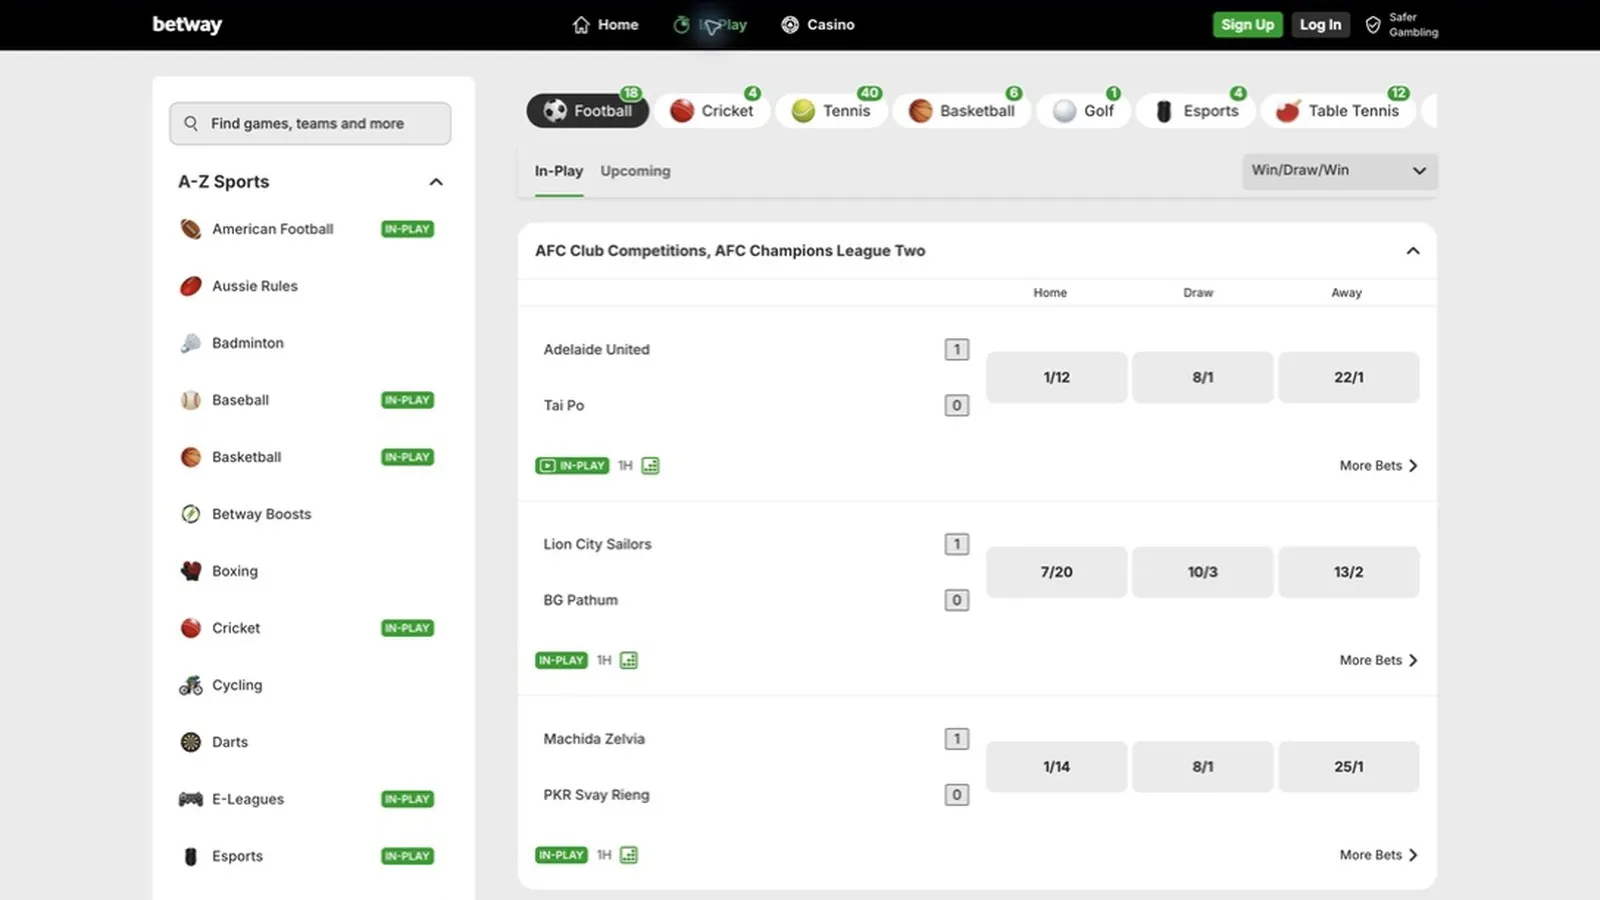Select the Football sport tab
This screenshot has height=900, width=1600.
point(588,110)
